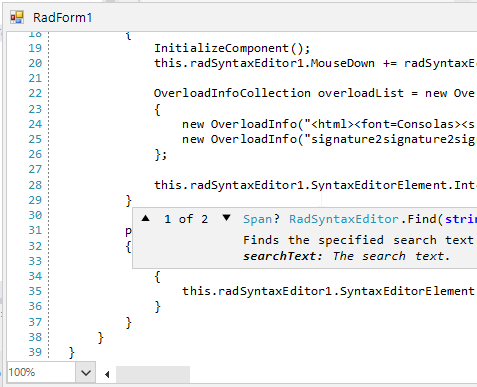Show next overload with down arrow
Screen dimensions: 477x387
[x=226, y=218]
